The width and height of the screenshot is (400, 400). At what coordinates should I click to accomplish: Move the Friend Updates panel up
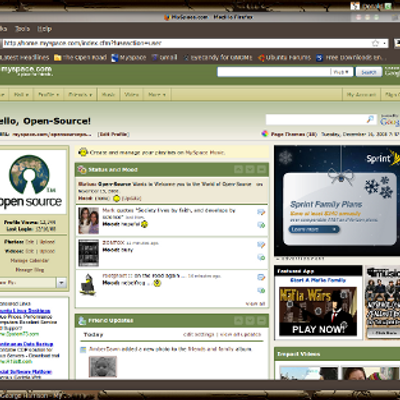[x=238, y=321]
